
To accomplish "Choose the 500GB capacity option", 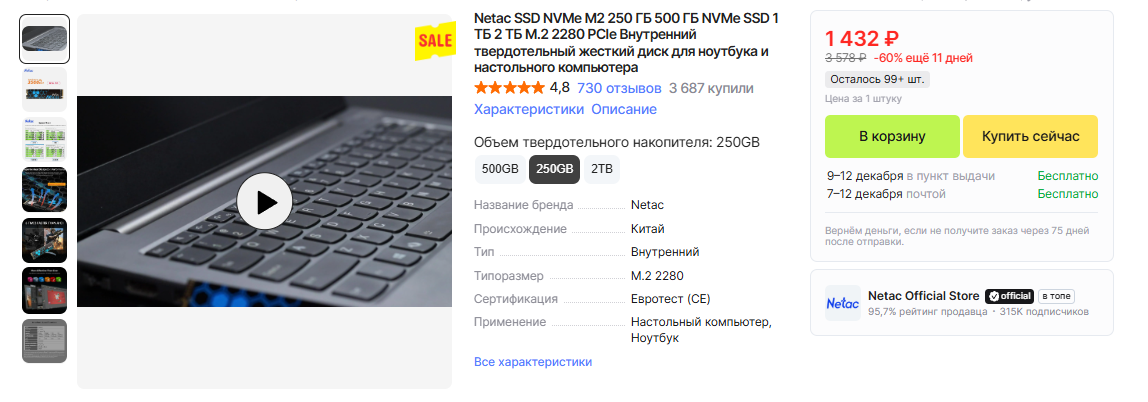I will point(500,169).
